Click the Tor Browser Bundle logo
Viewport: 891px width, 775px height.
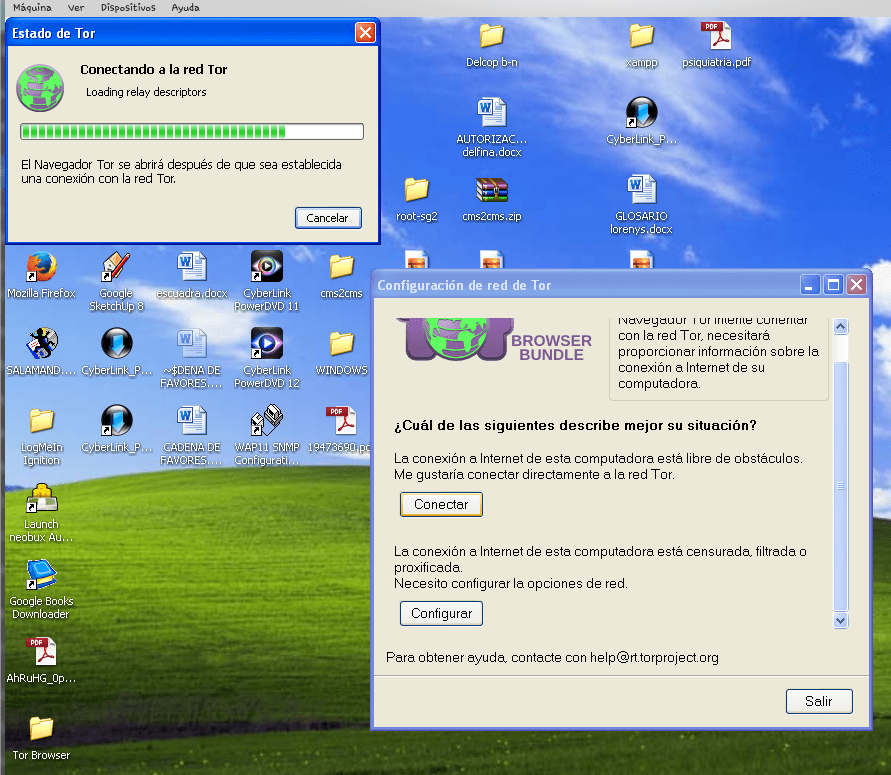(x=494, y=340)
